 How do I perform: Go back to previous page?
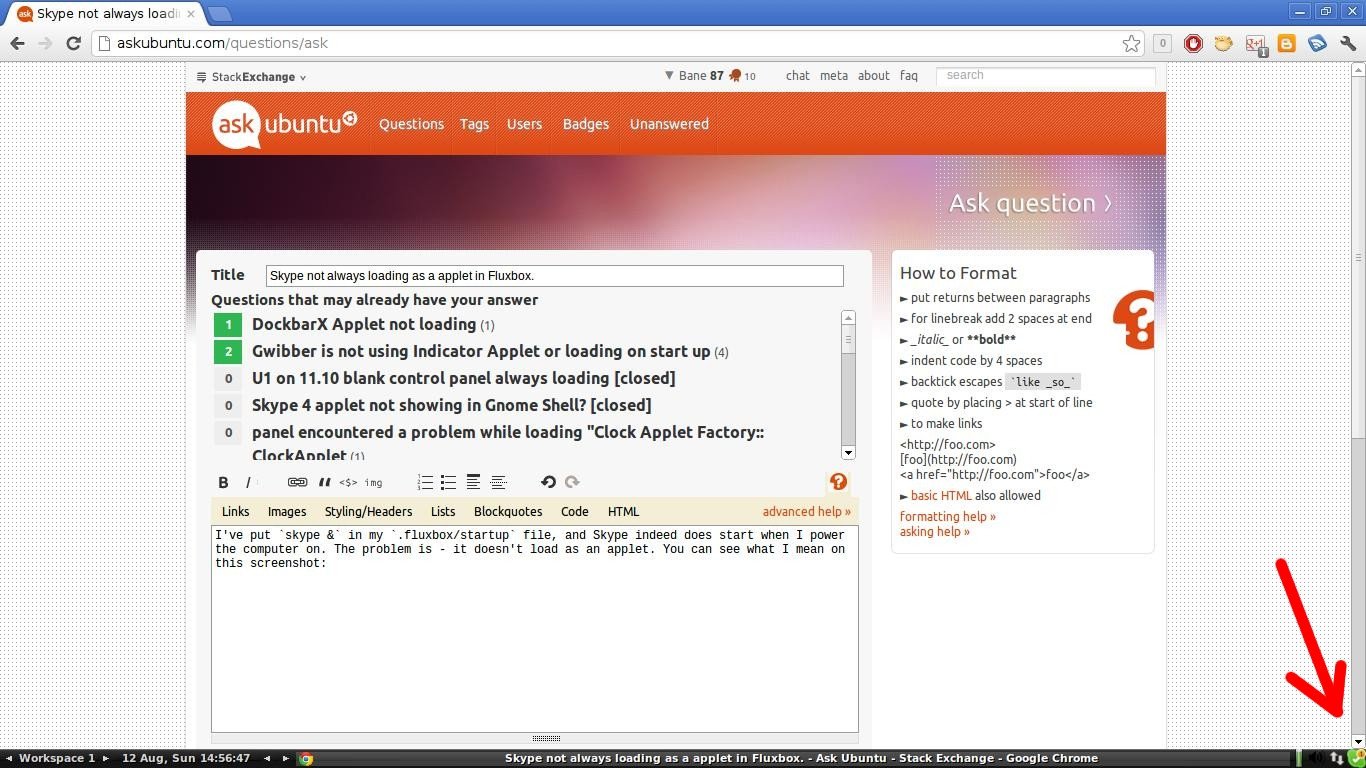click(x=17, y=43)
